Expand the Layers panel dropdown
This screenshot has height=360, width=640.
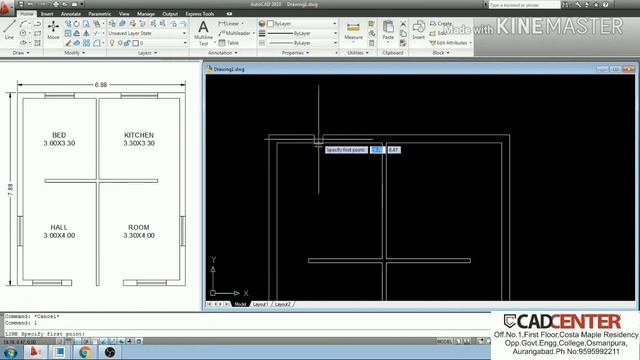[147, 53]
